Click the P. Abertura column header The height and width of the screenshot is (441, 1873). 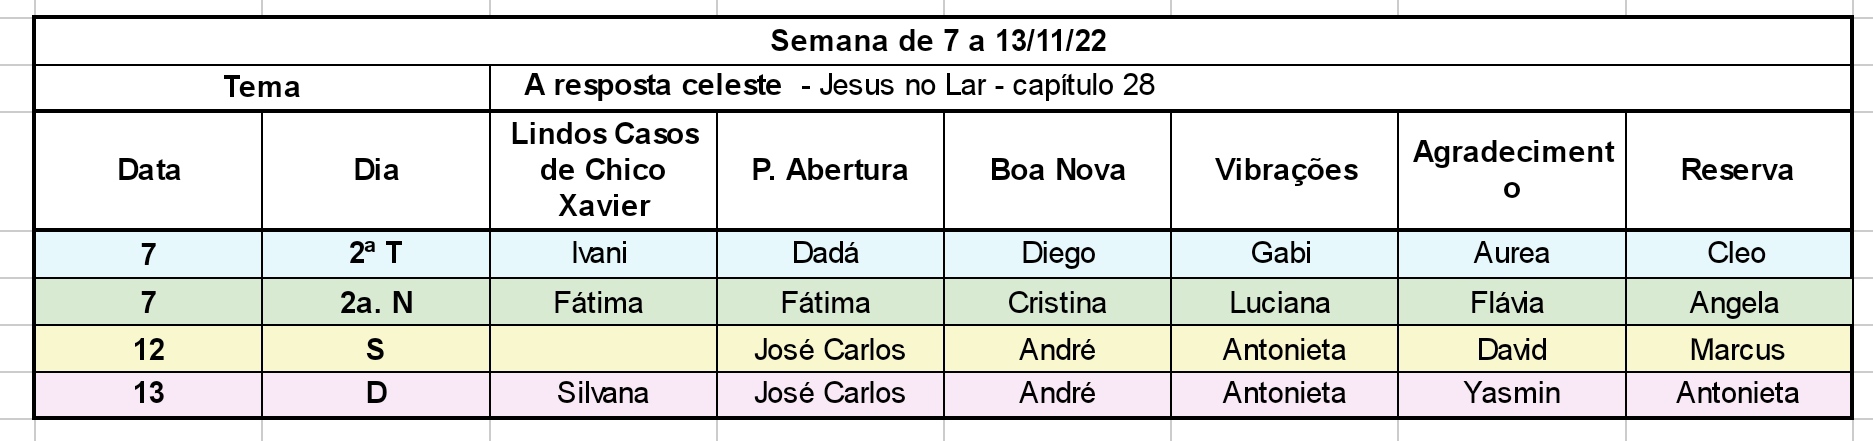[830, 170]
